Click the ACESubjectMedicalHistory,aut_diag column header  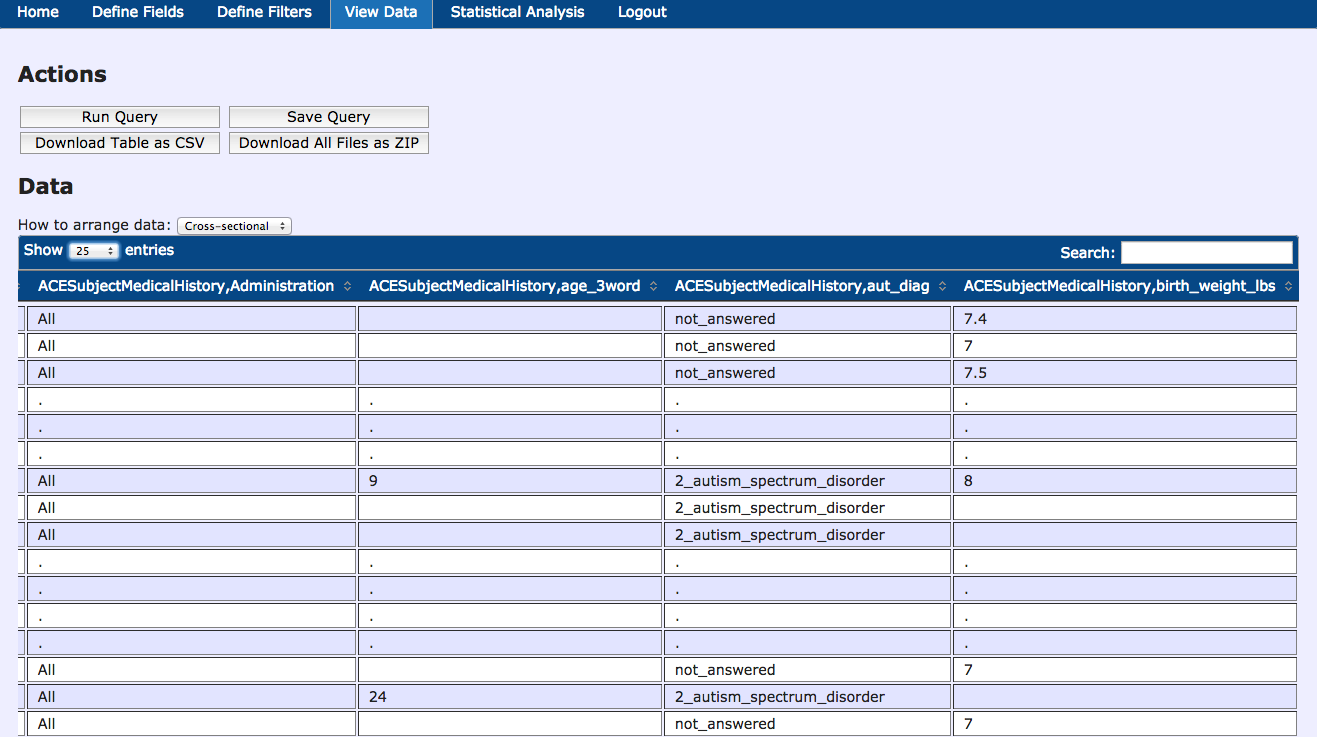click(801, 286)
